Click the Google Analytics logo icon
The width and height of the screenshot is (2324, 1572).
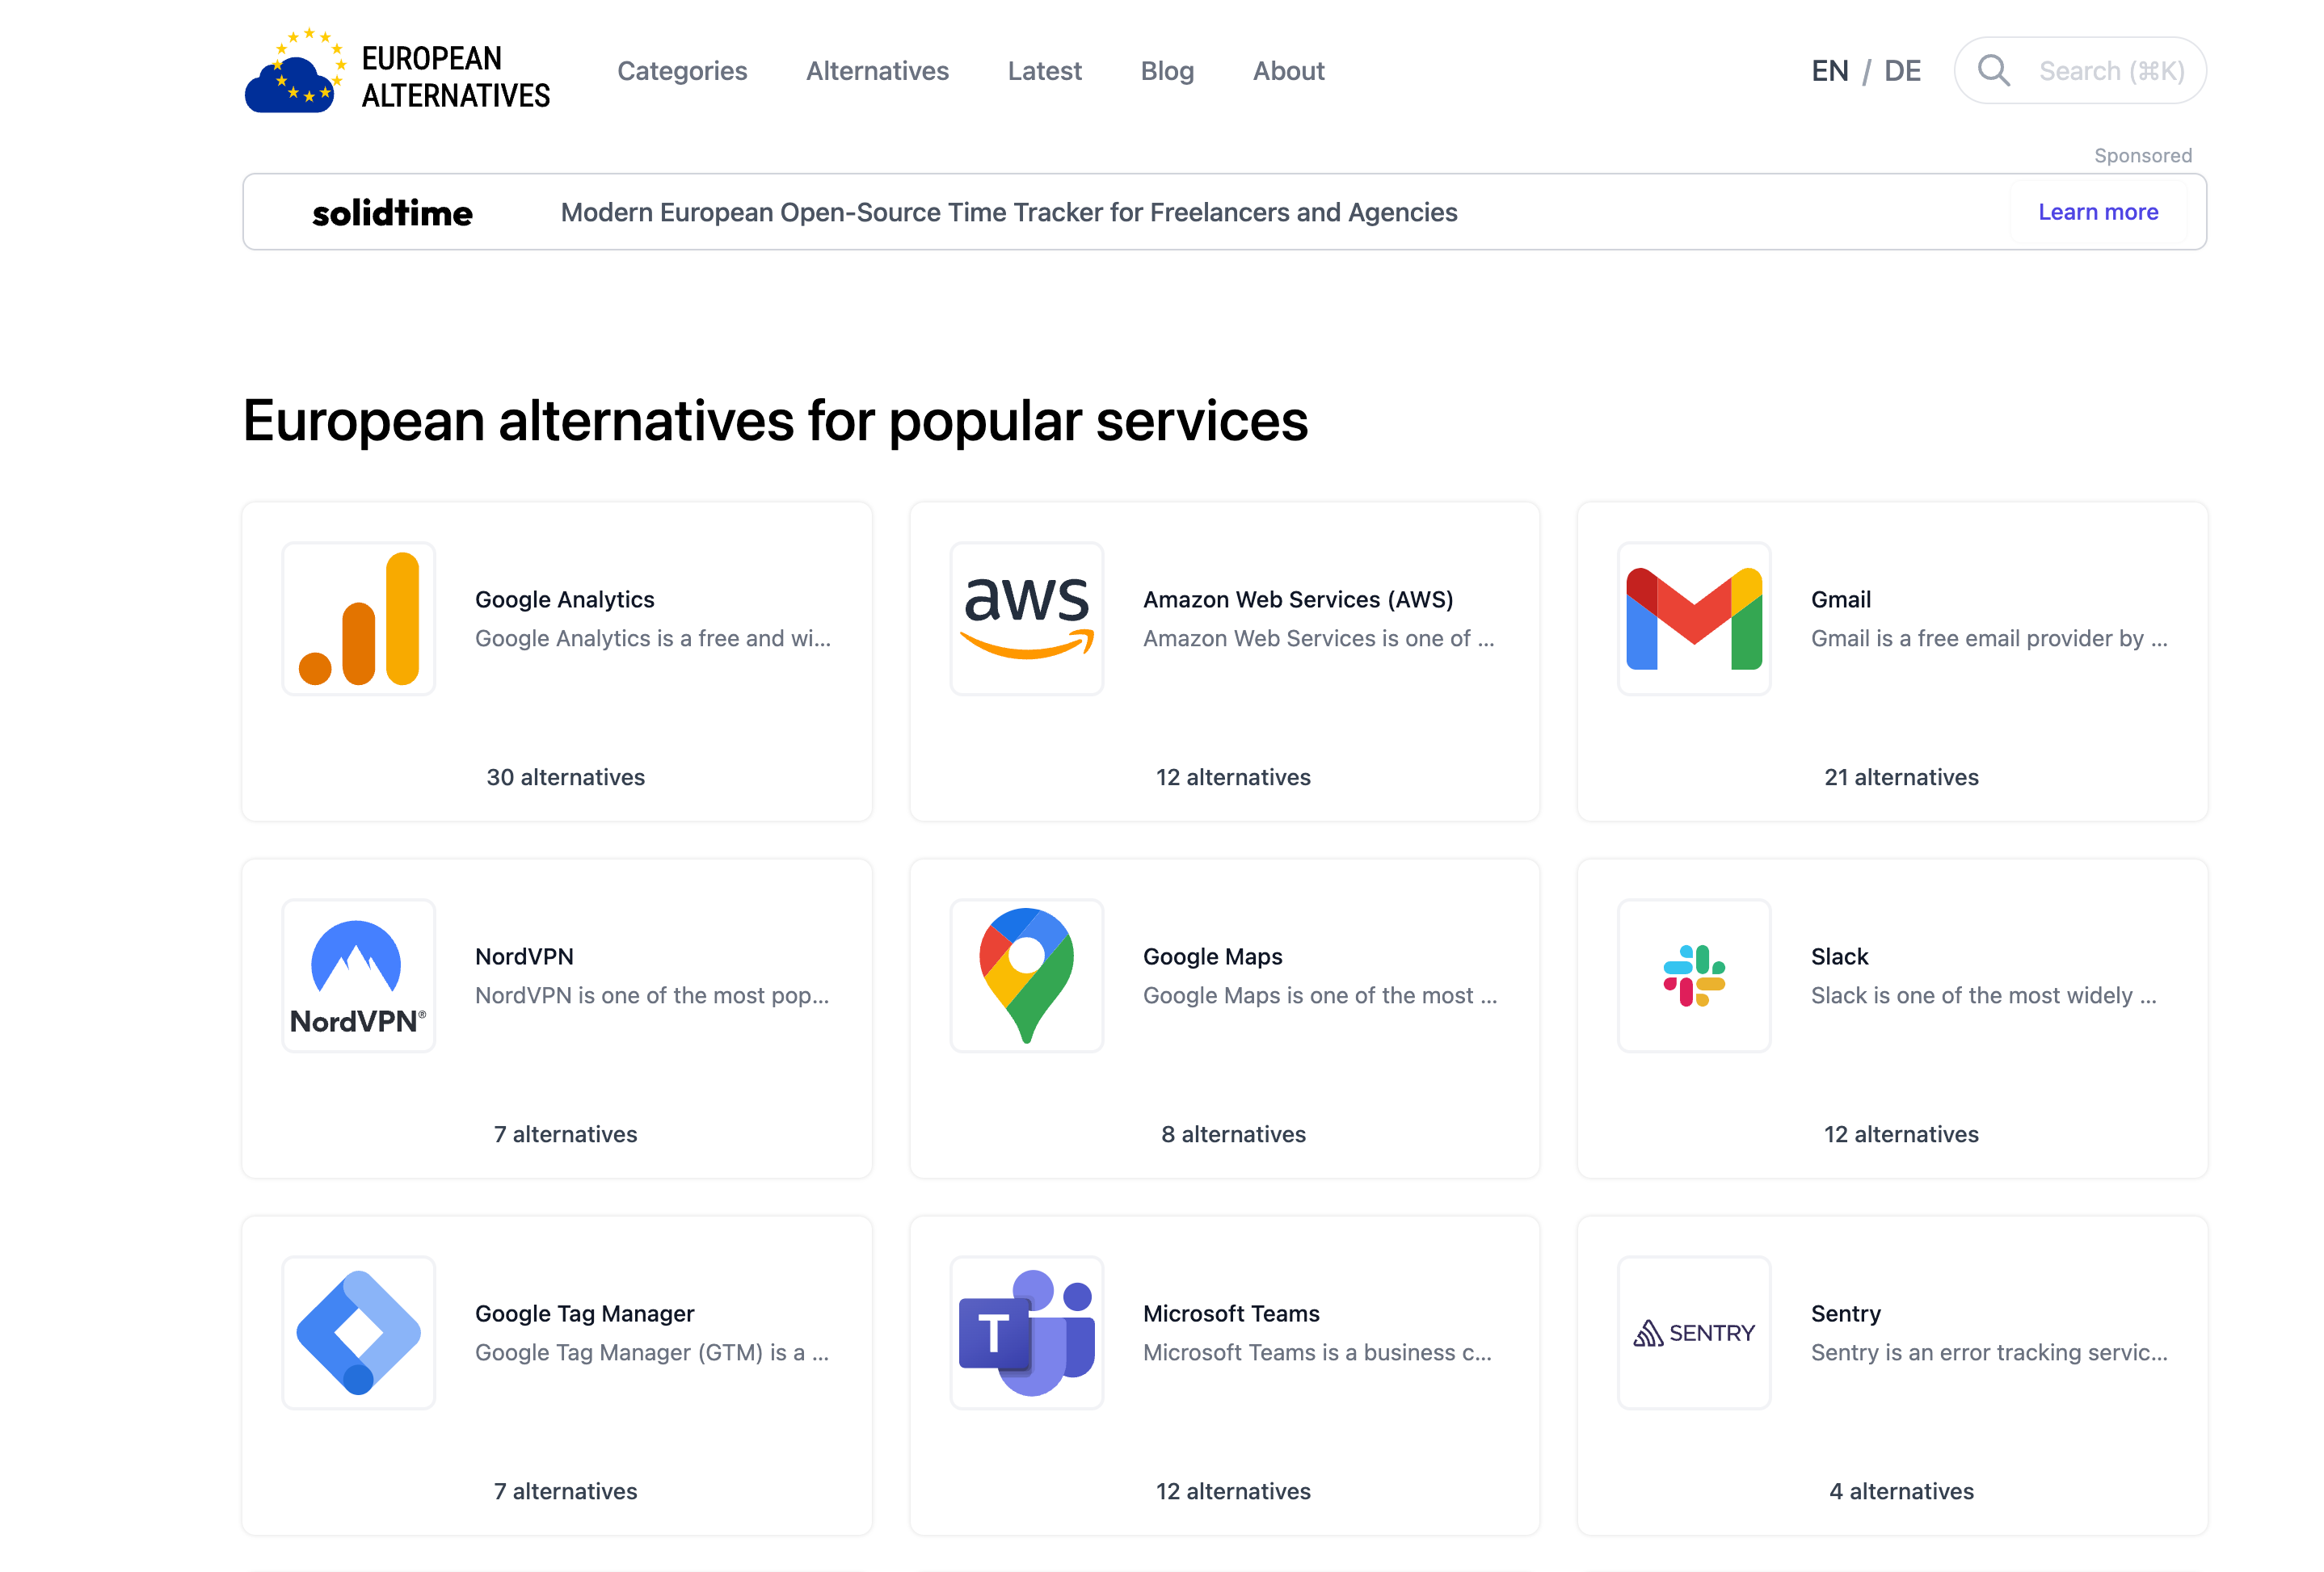coord(358,618)
